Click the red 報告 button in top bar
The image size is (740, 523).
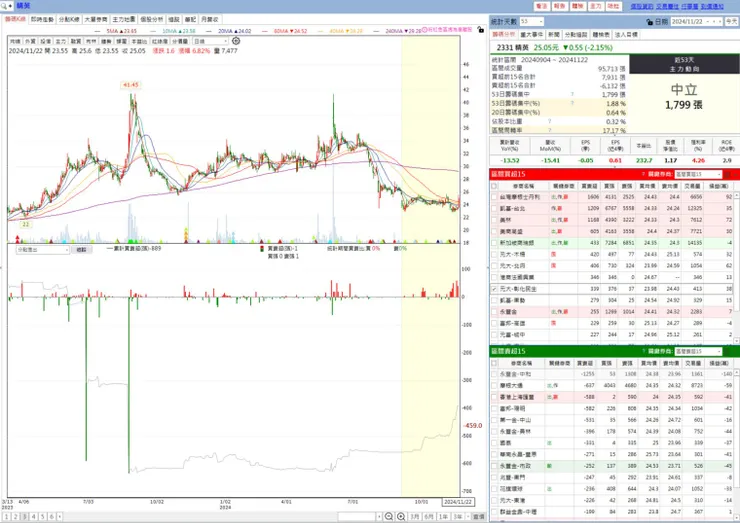(x=560, y=6)
